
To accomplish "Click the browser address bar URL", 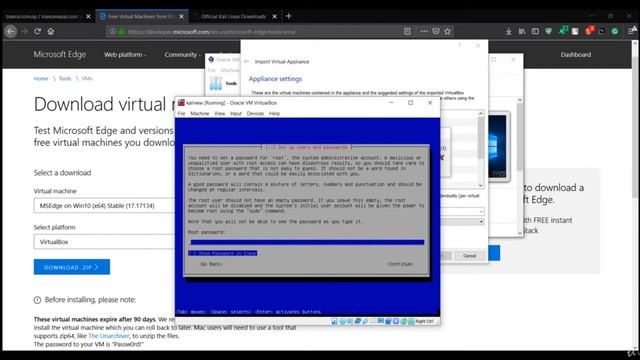I will 211,31.
